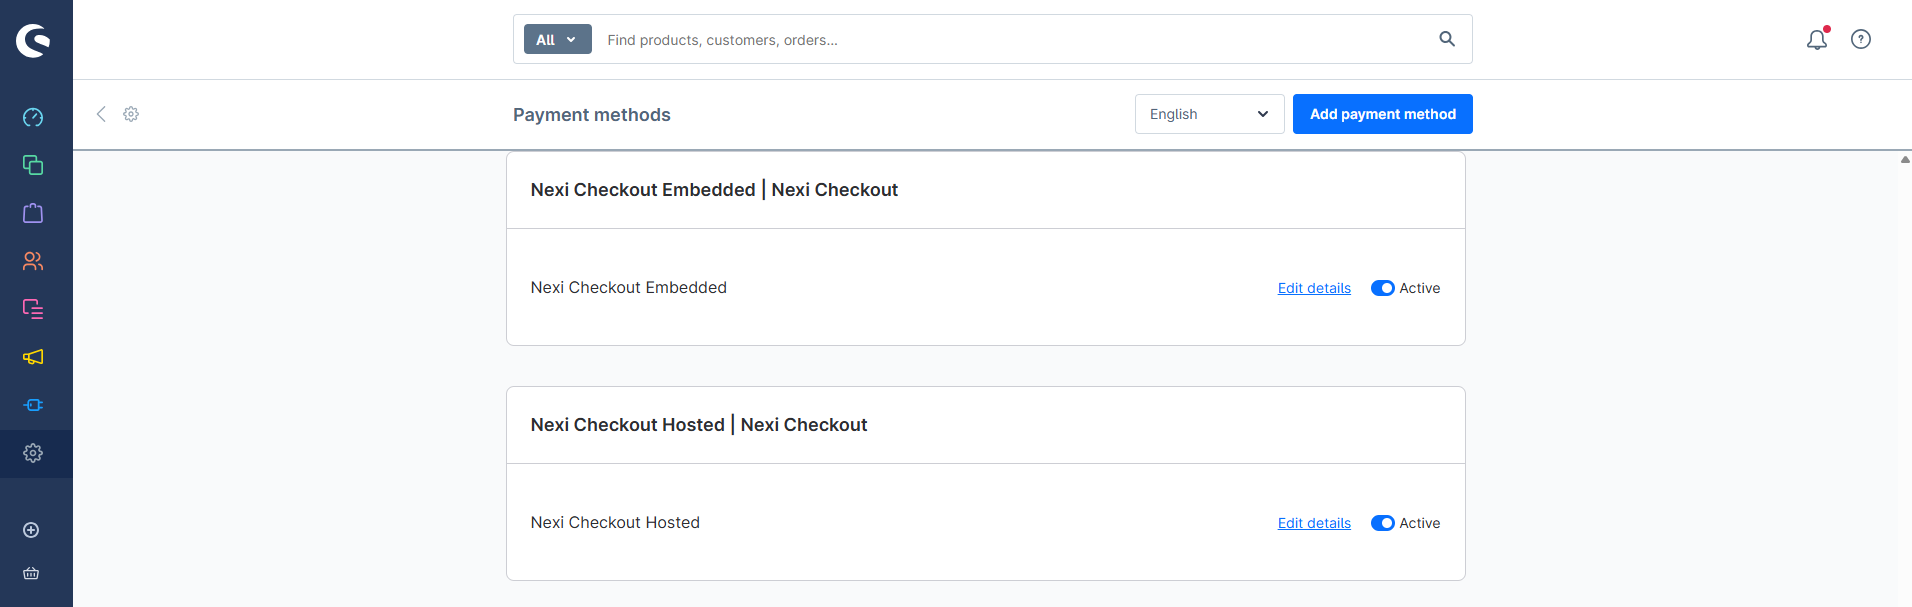Open the Extensions plug icon
Screen dimensions: 1912x607
pyautogui.click(x=33, y=405)
